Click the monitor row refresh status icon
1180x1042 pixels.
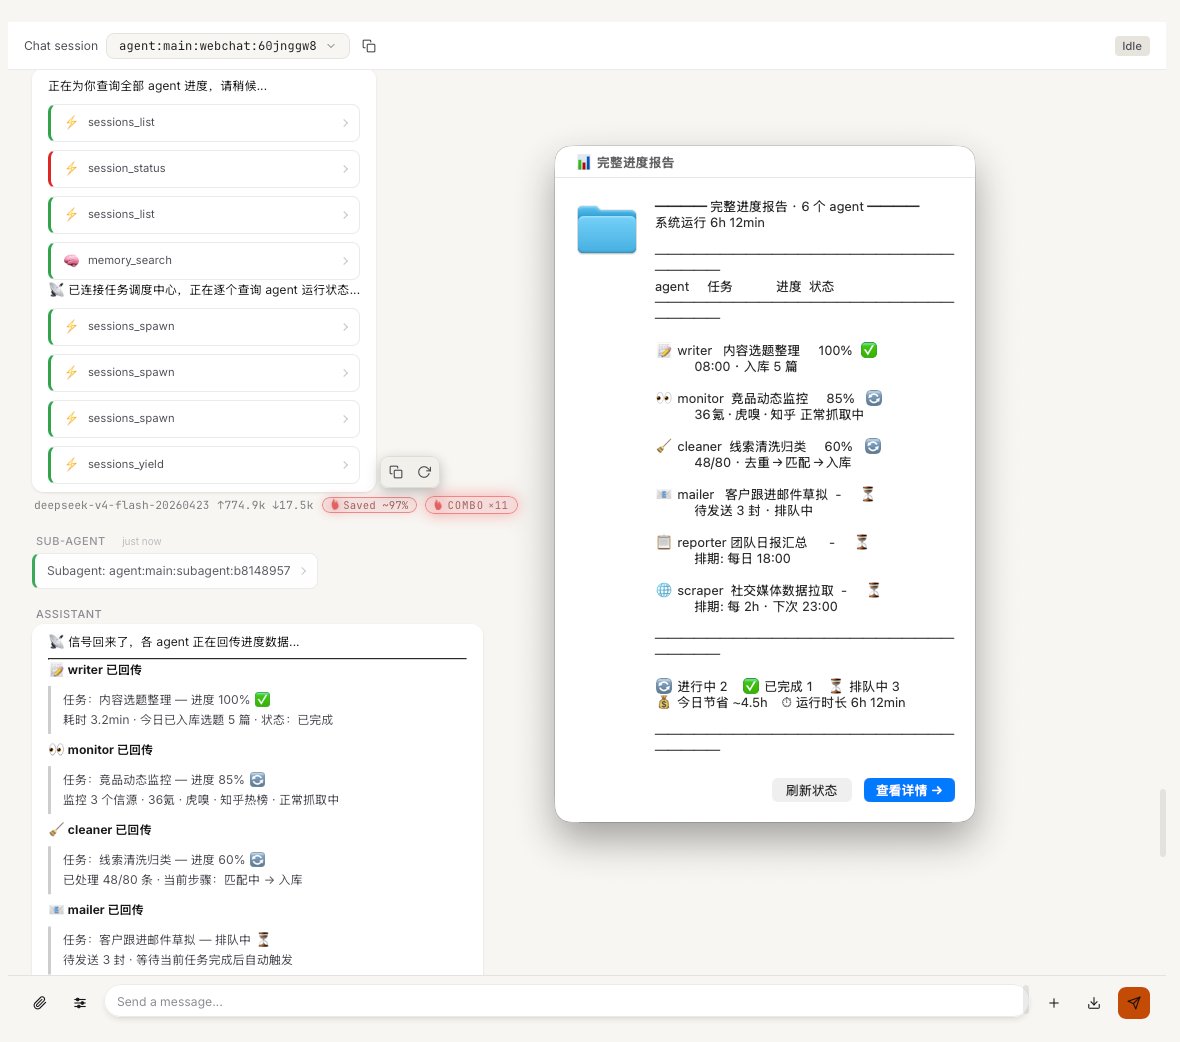[874, 398]
